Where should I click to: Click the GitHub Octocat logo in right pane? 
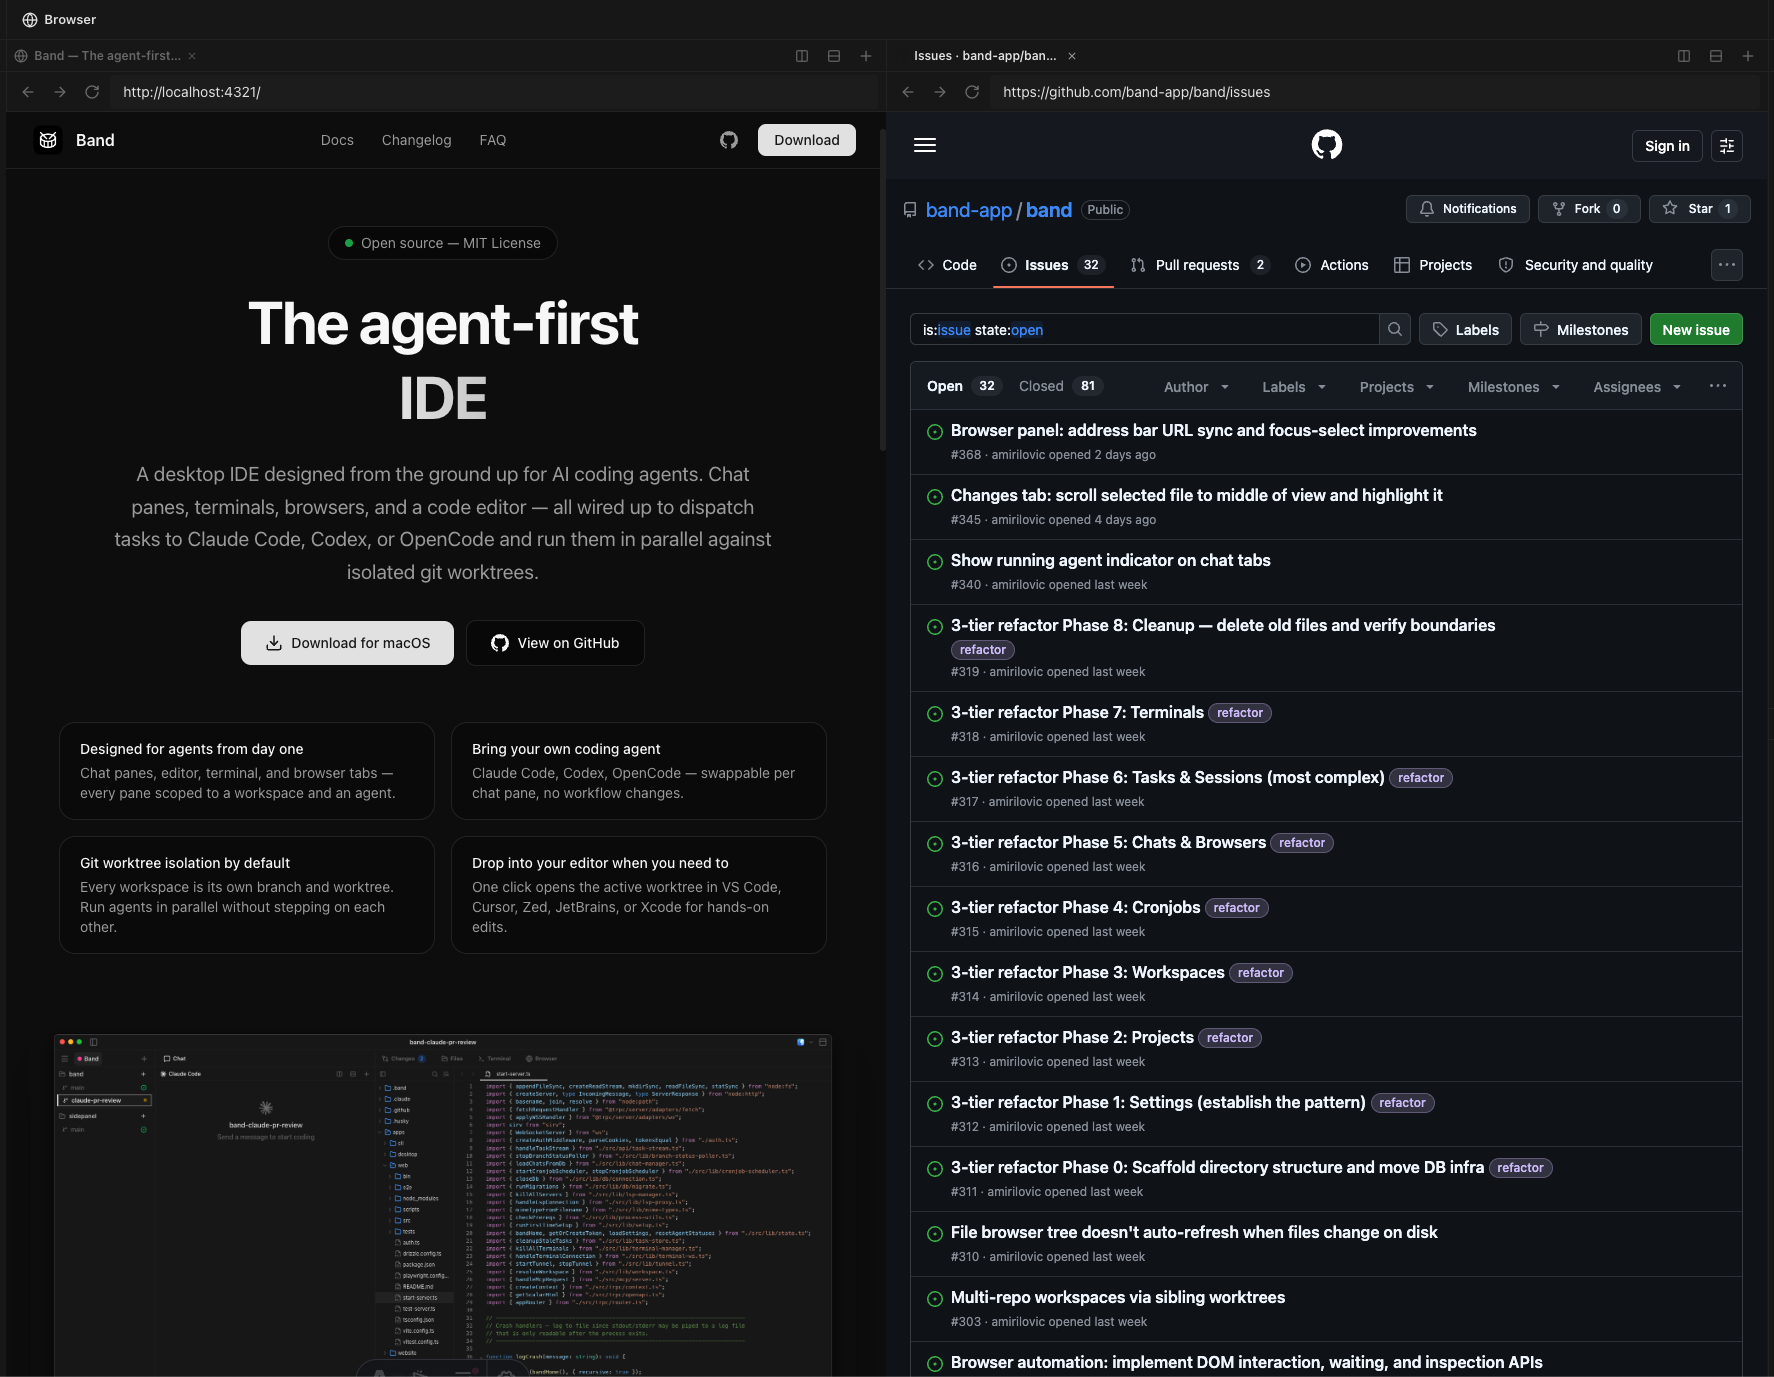[x=1327, y=145]
